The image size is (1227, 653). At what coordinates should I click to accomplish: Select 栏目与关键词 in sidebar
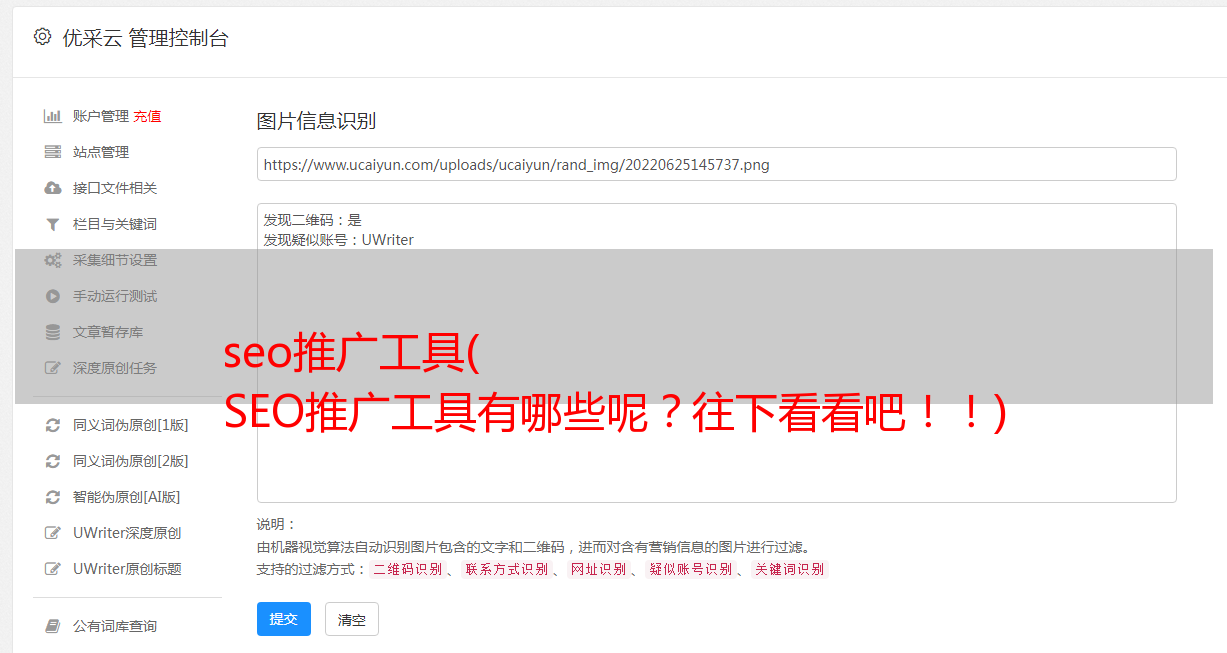click(115, 224)
